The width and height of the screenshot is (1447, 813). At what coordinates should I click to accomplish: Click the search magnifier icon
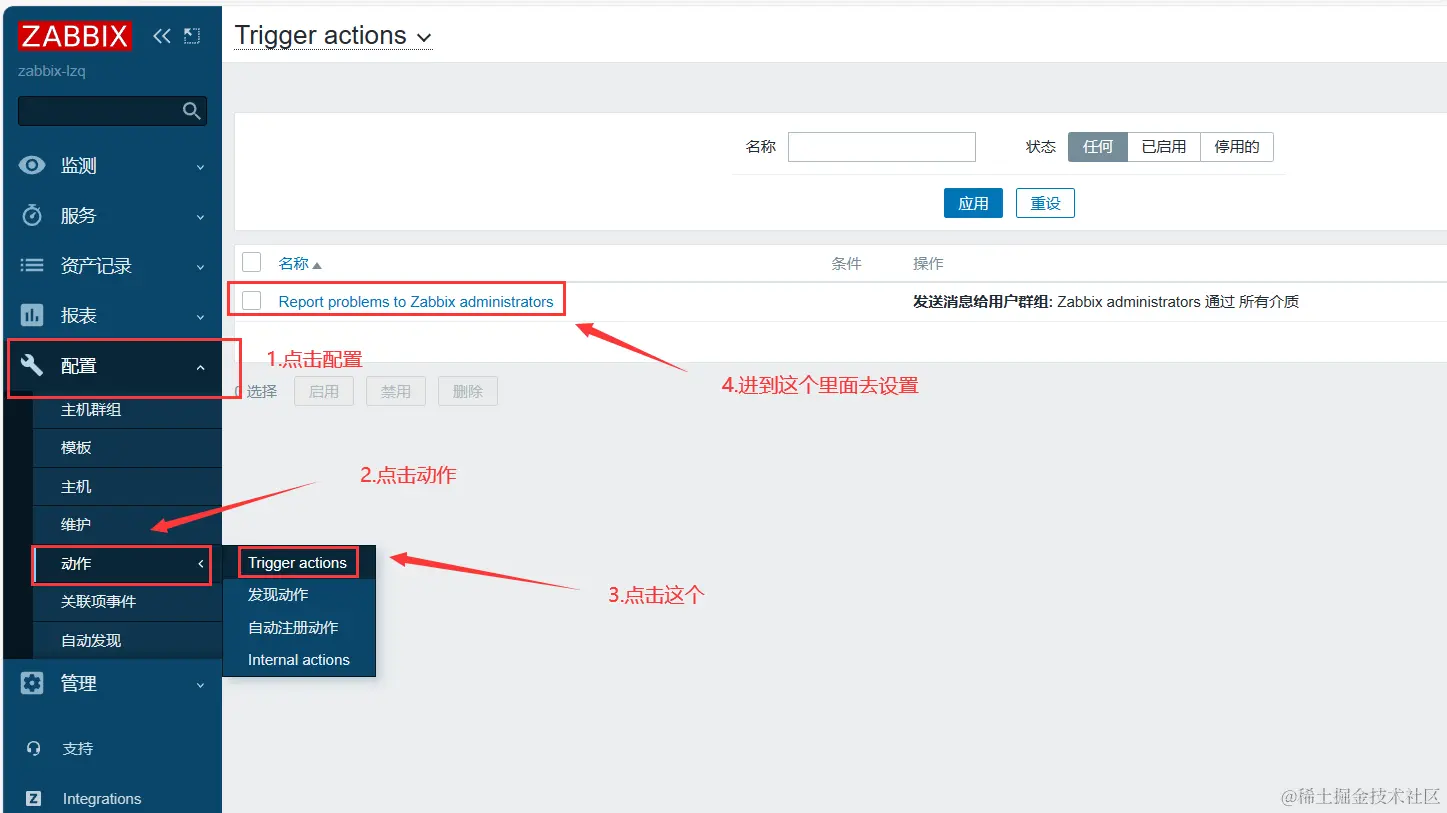(192, 111)
